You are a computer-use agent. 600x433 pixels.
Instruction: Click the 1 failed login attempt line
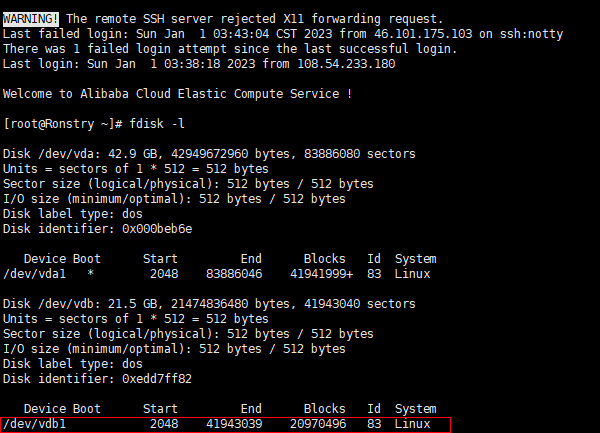click(x=230, y=49)
